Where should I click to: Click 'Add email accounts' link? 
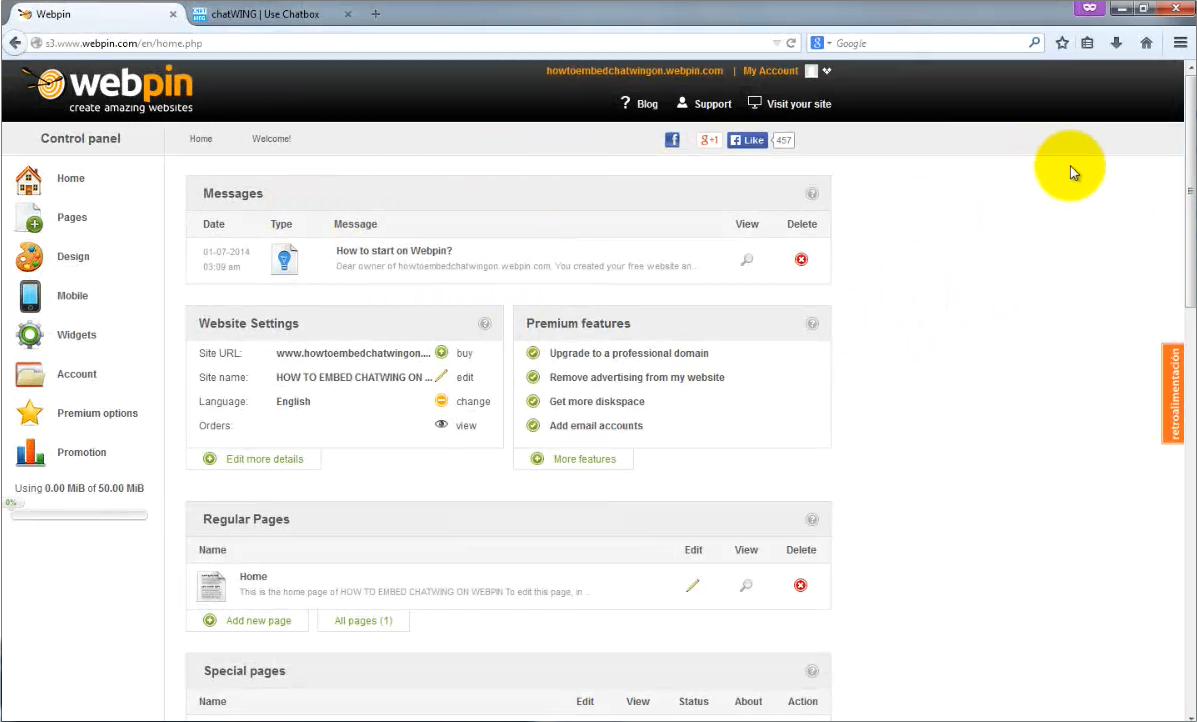tap(596, 426)
